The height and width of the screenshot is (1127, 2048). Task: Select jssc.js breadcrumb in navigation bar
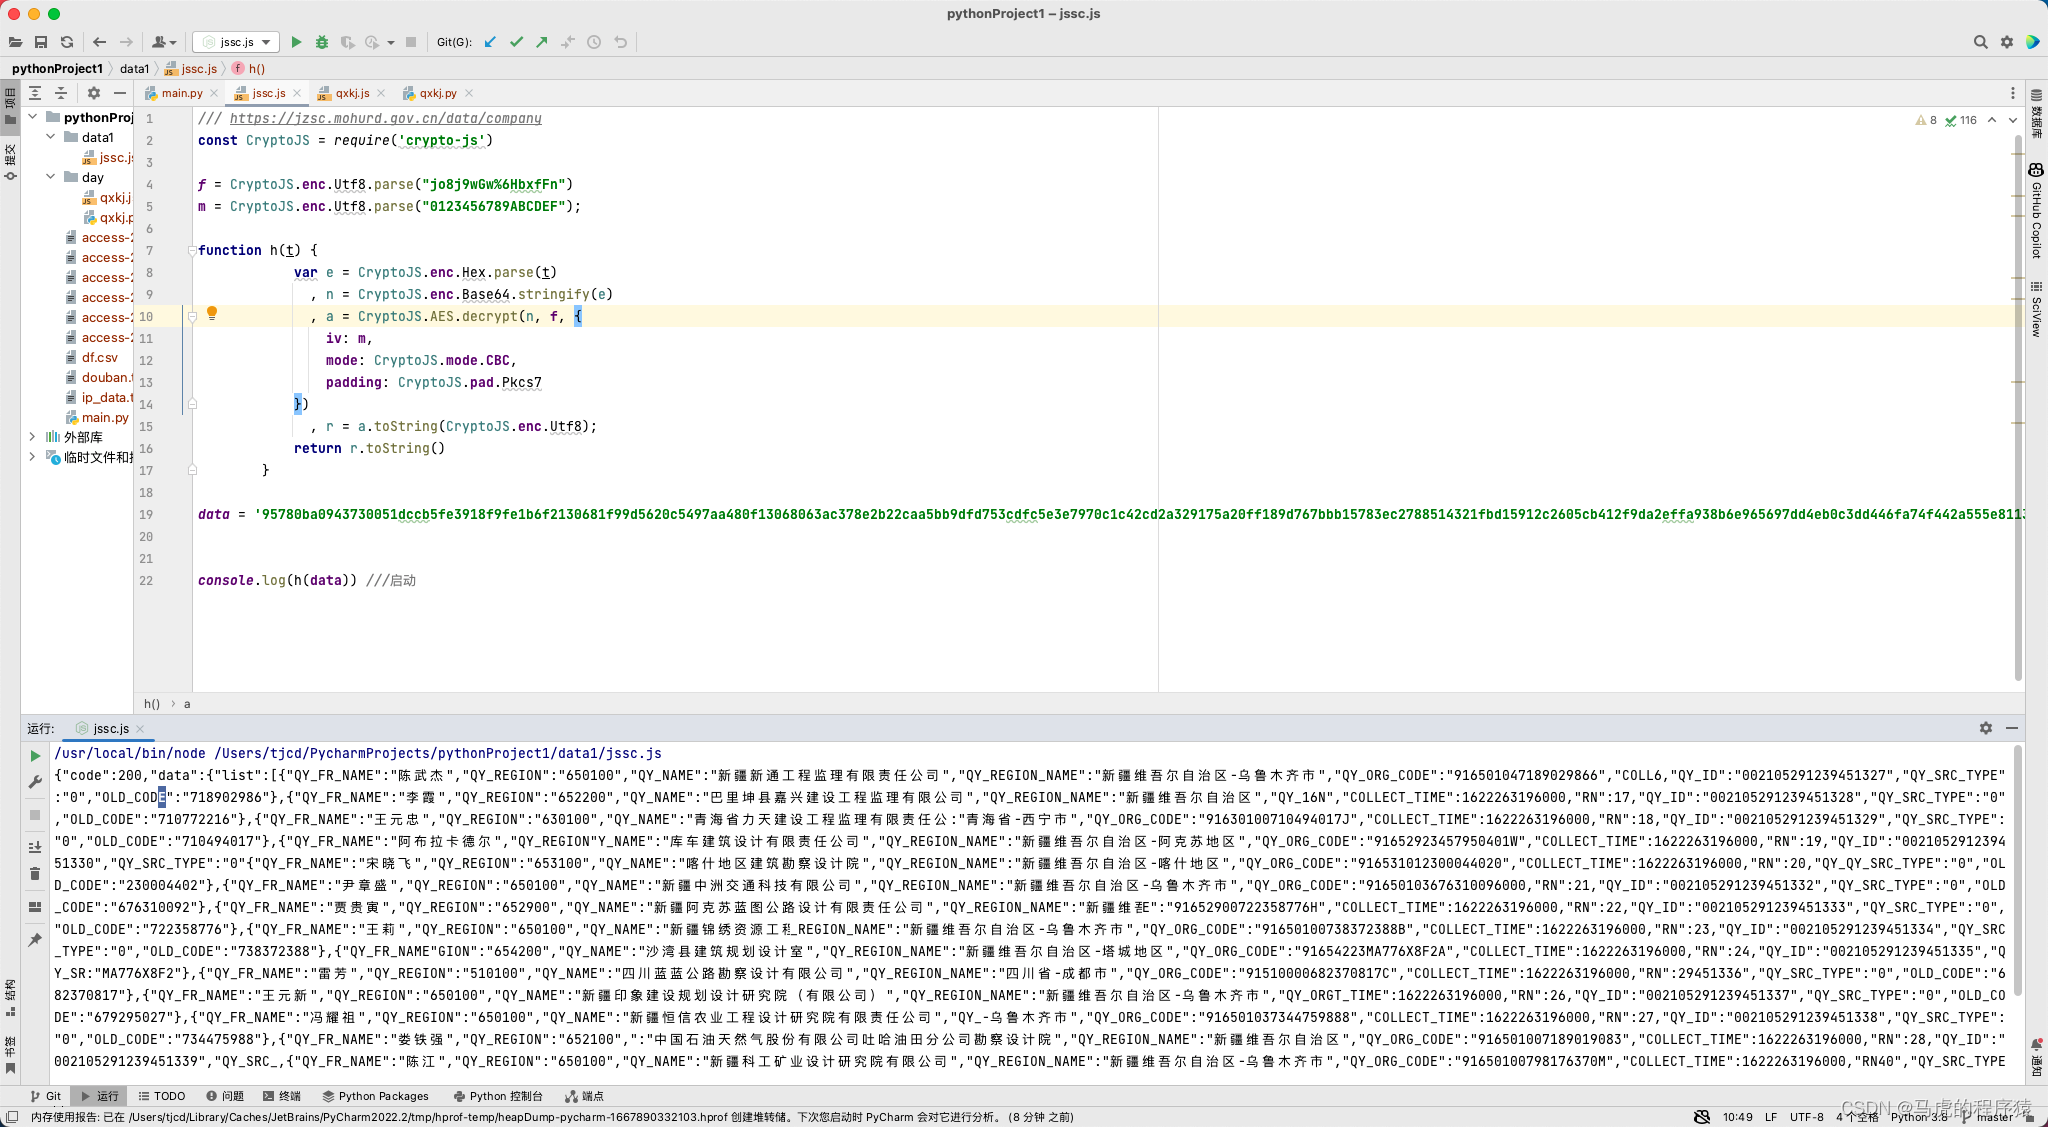click(x=191, y=69)
